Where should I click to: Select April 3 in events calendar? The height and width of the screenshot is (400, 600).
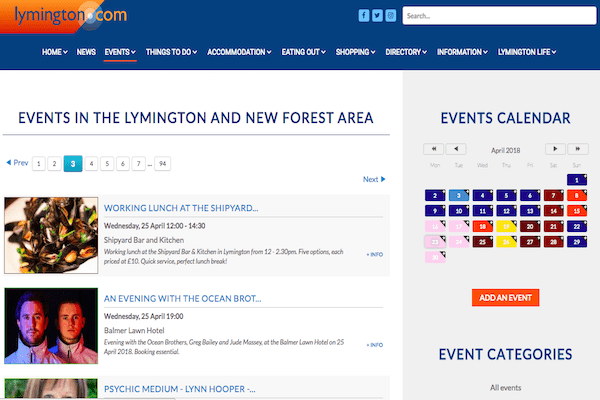coord(459,195)
